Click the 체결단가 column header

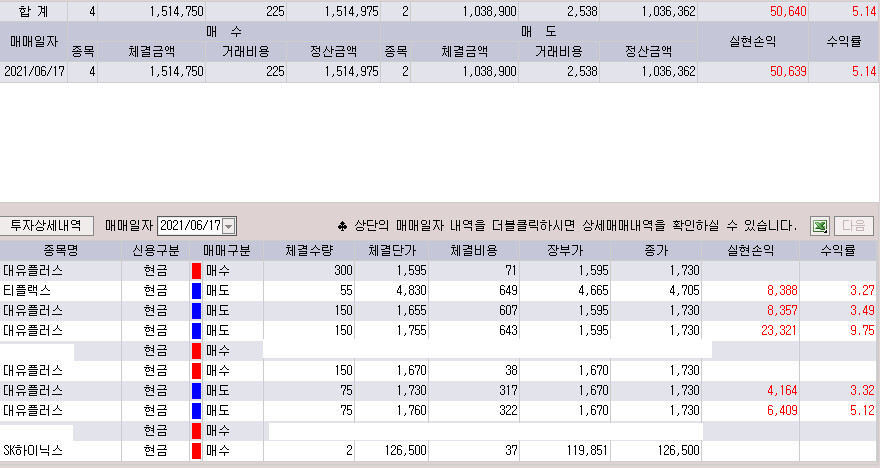coord(392,250)
